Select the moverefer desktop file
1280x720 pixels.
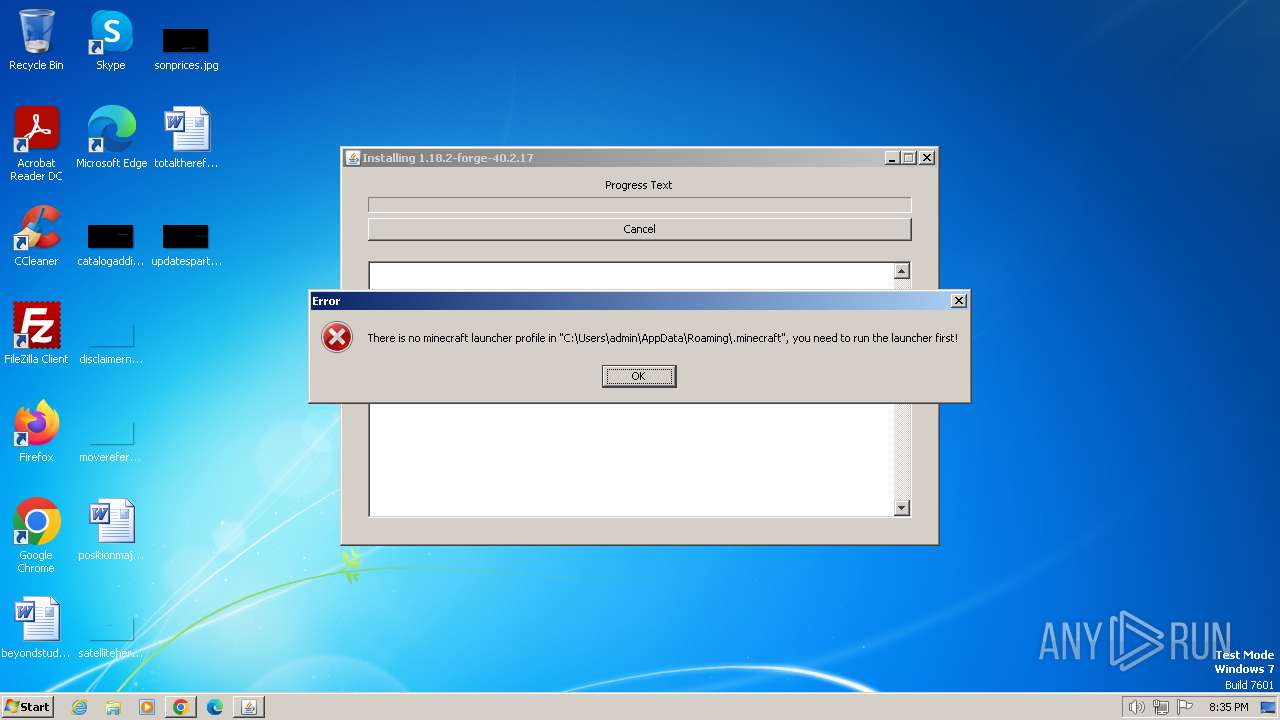[111, 440]
